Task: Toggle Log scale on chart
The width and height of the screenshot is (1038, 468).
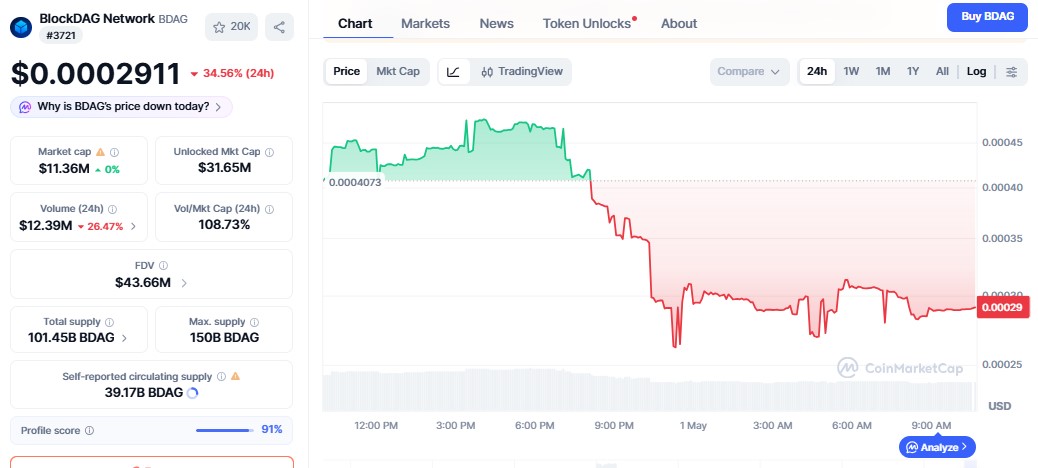Action: coord(976,71)
